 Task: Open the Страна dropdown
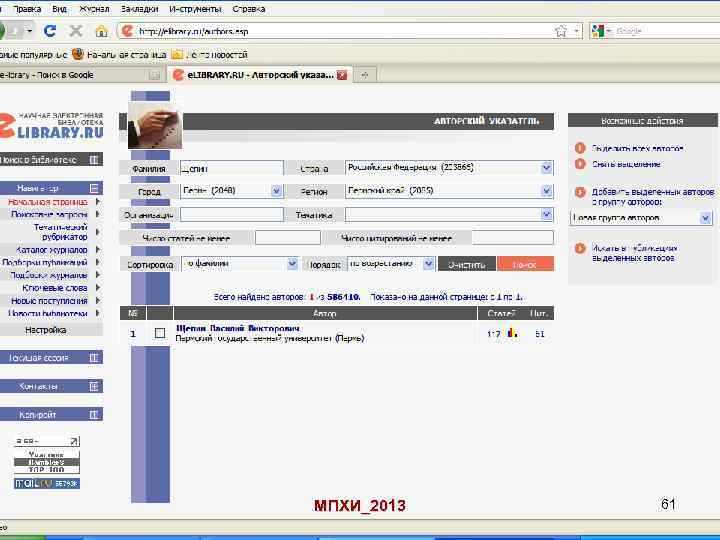pos(546,168)
